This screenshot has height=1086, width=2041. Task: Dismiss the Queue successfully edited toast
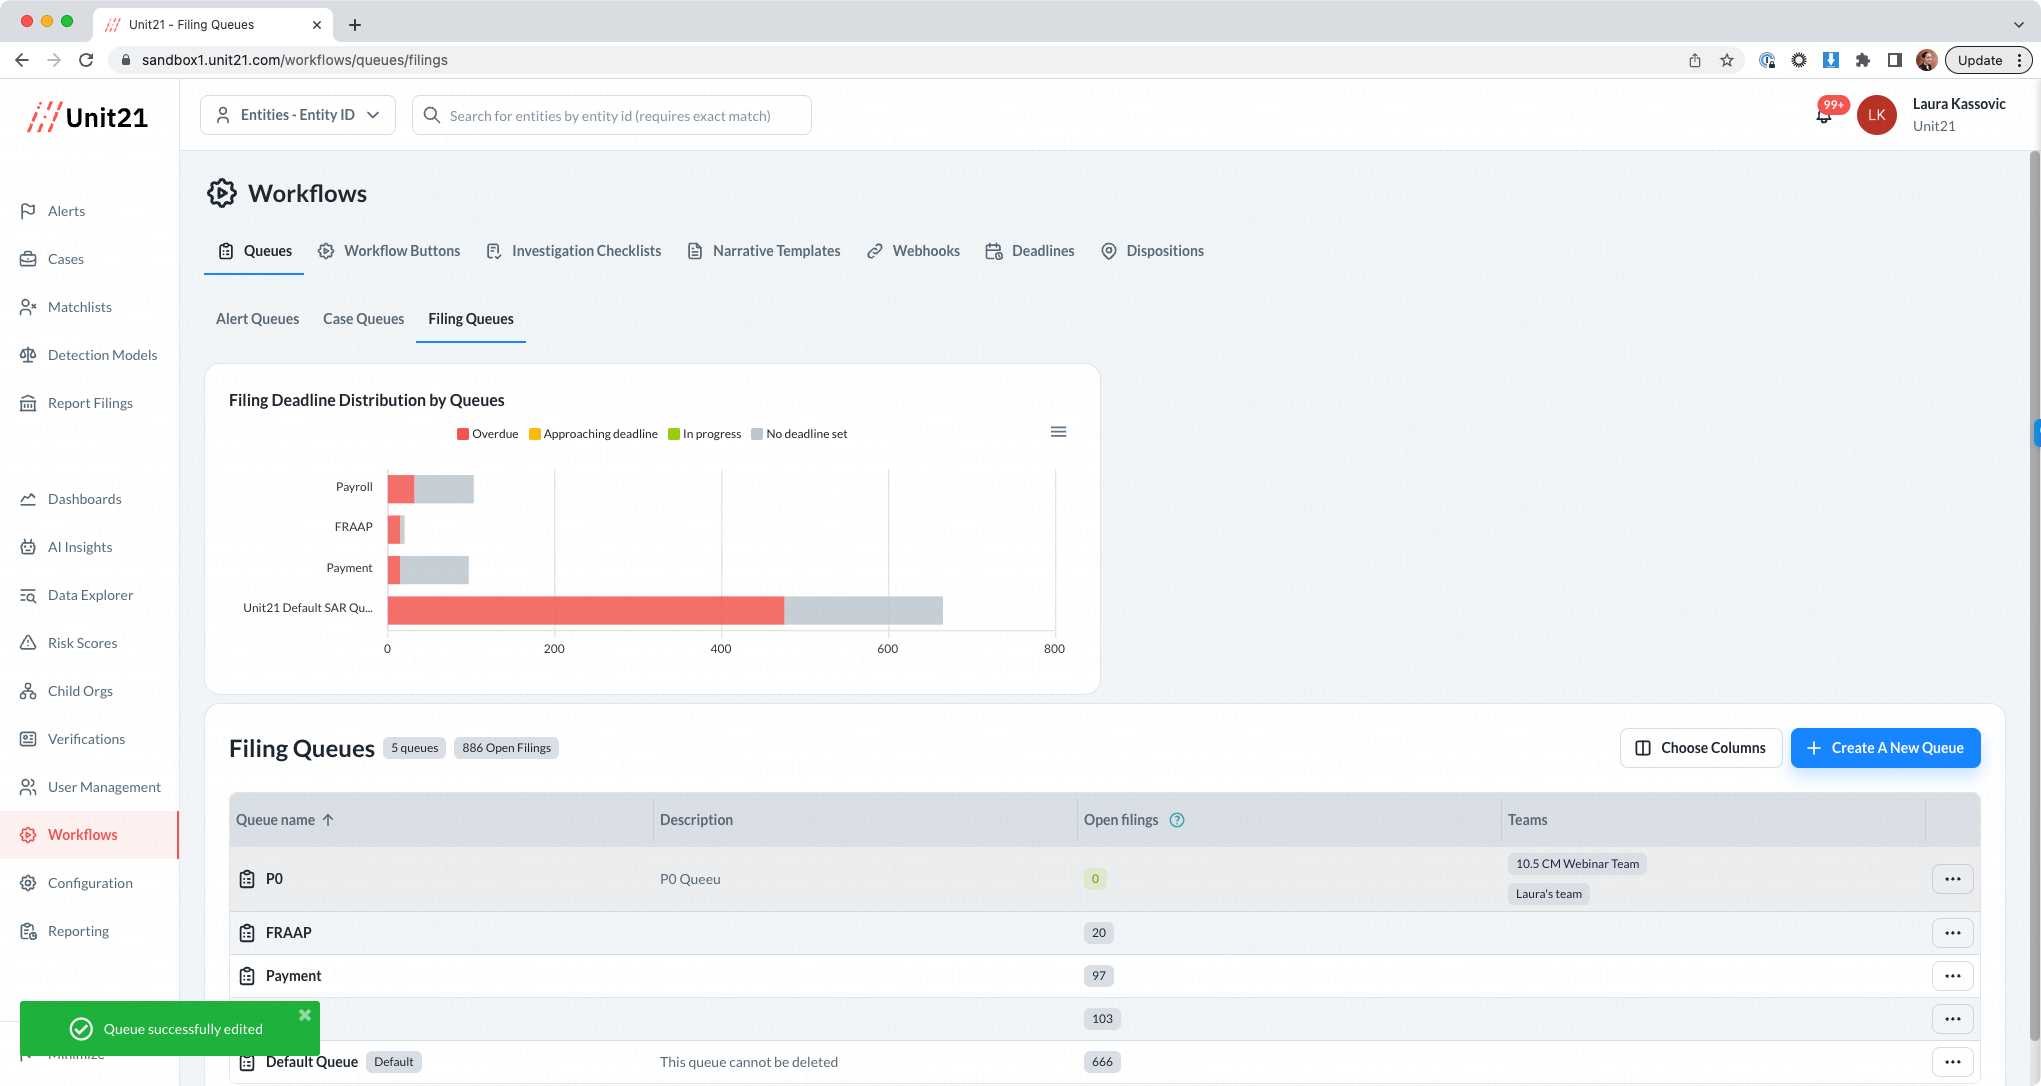pyautogui.click(x=305, y=1015)
